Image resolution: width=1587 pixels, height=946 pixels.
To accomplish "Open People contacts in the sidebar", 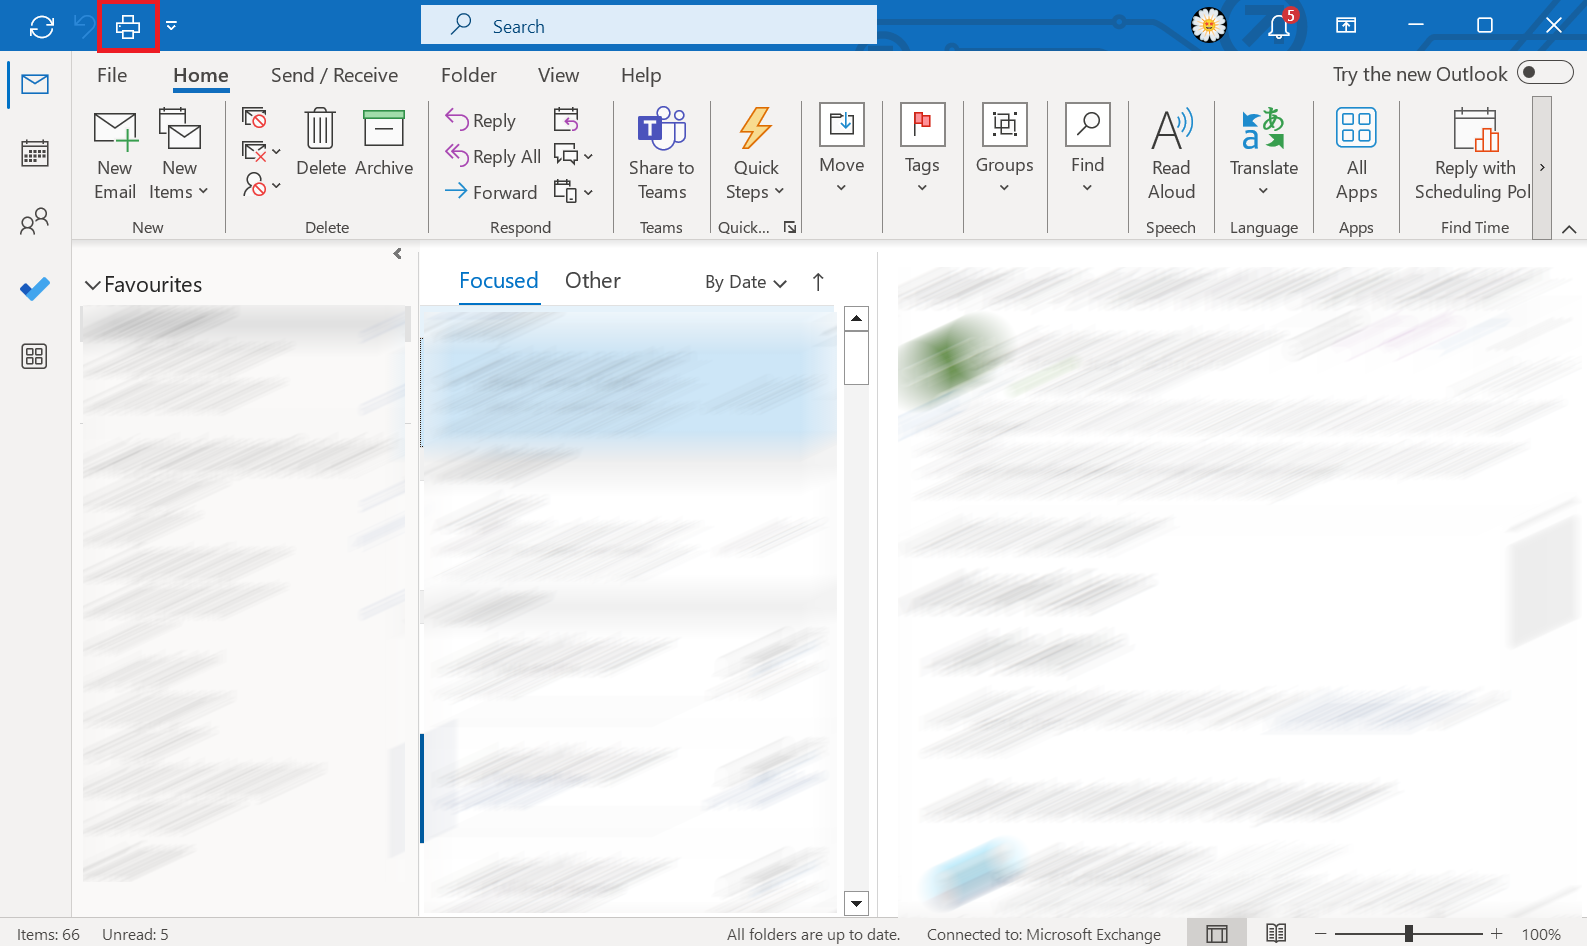I will pyautogui.click(x=35, y=221).
